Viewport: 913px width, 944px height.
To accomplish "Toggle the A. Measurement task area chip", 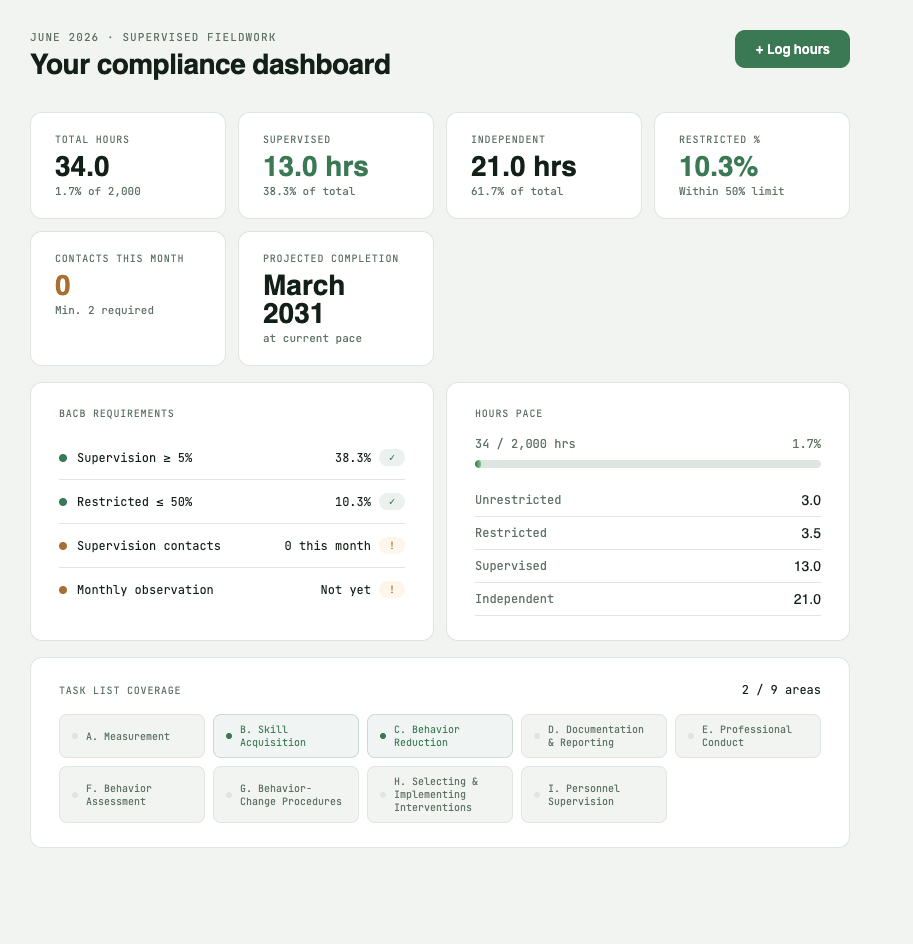I will 132,736.
